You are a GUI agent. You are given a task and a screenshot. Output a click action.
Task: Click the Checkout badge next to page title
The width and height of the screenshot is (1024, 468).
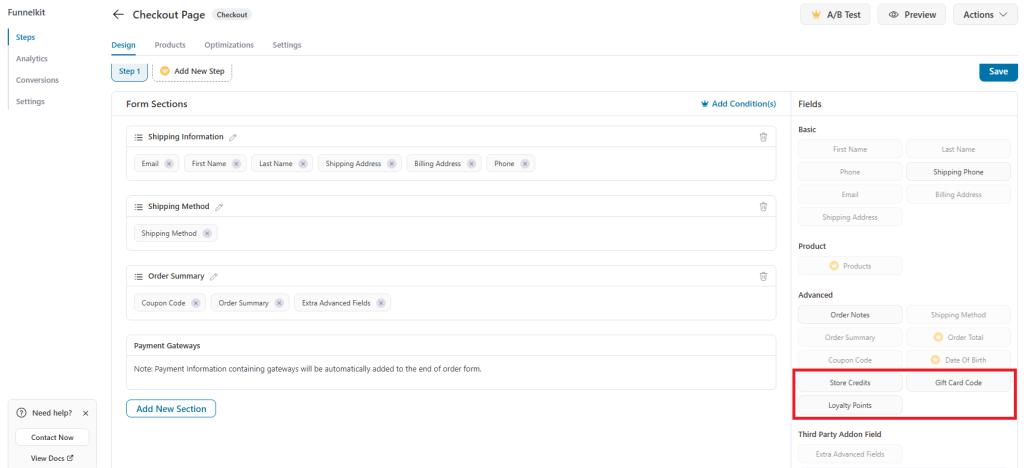(x=232, y=14)
